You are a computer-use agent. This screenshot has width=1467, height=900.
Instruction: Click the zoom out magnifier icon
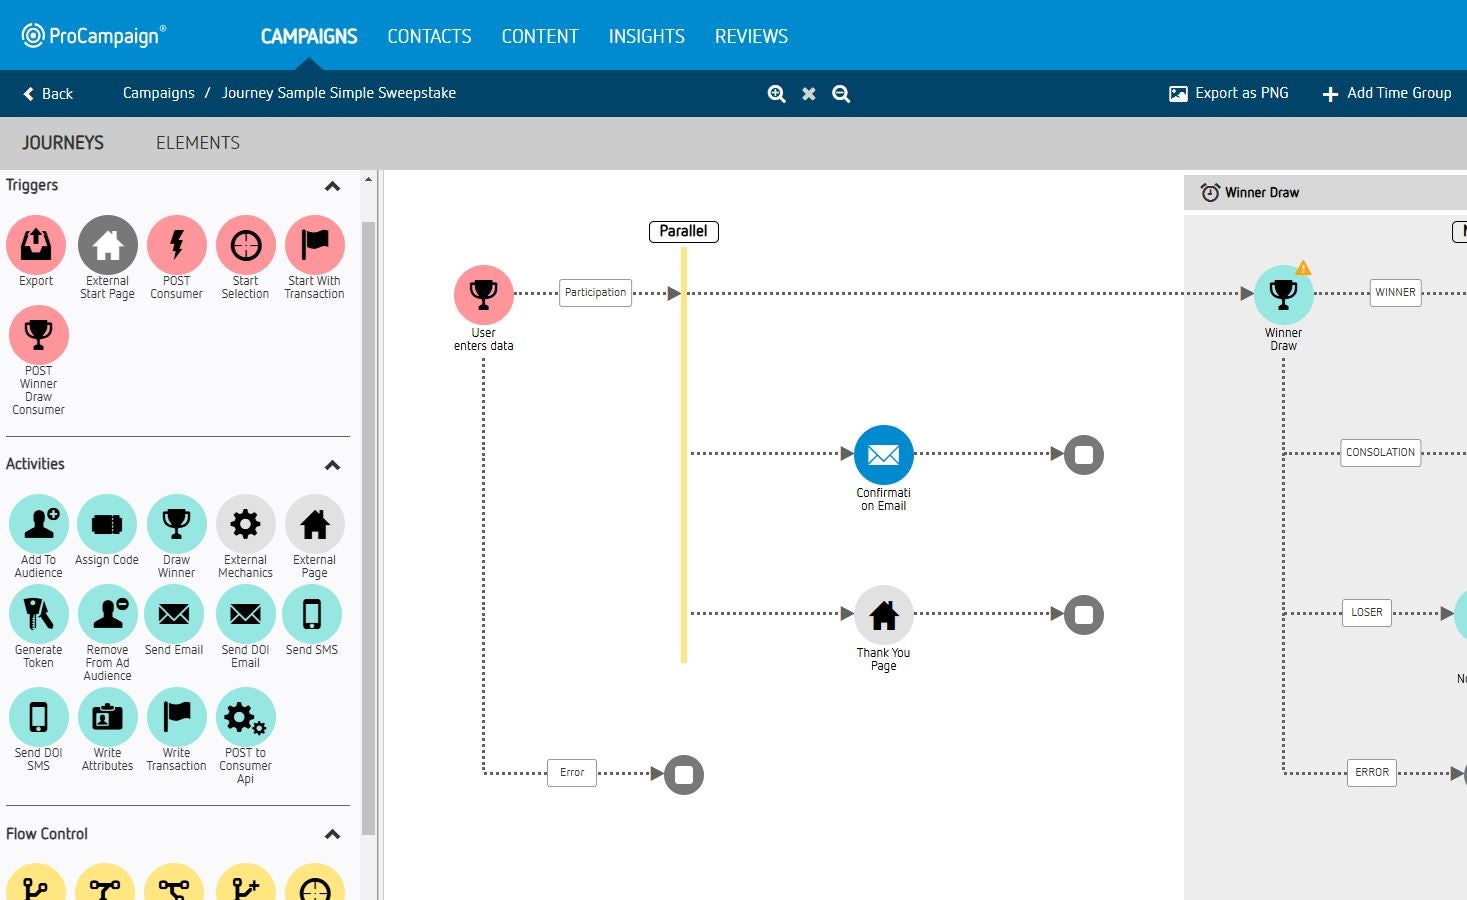click(841, 94)
